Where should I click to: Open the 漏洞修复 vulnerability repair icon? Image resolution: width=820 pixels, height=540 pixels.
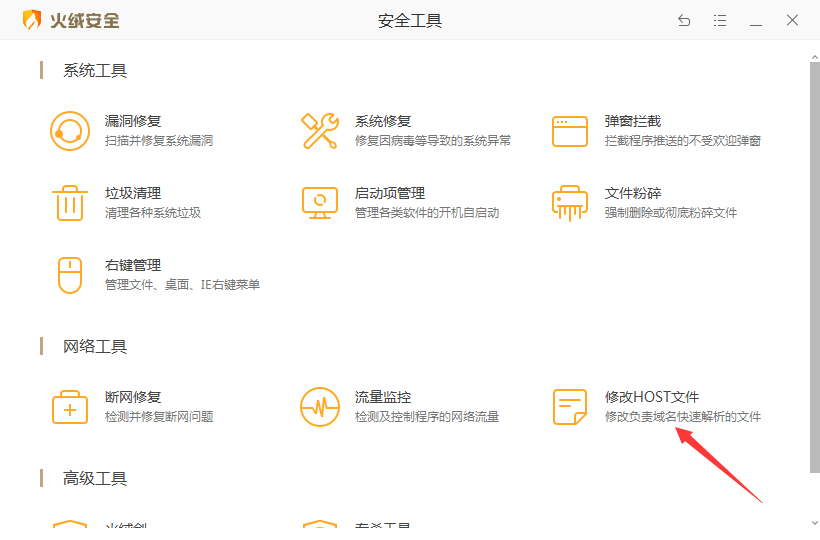[x=70, y=131]
